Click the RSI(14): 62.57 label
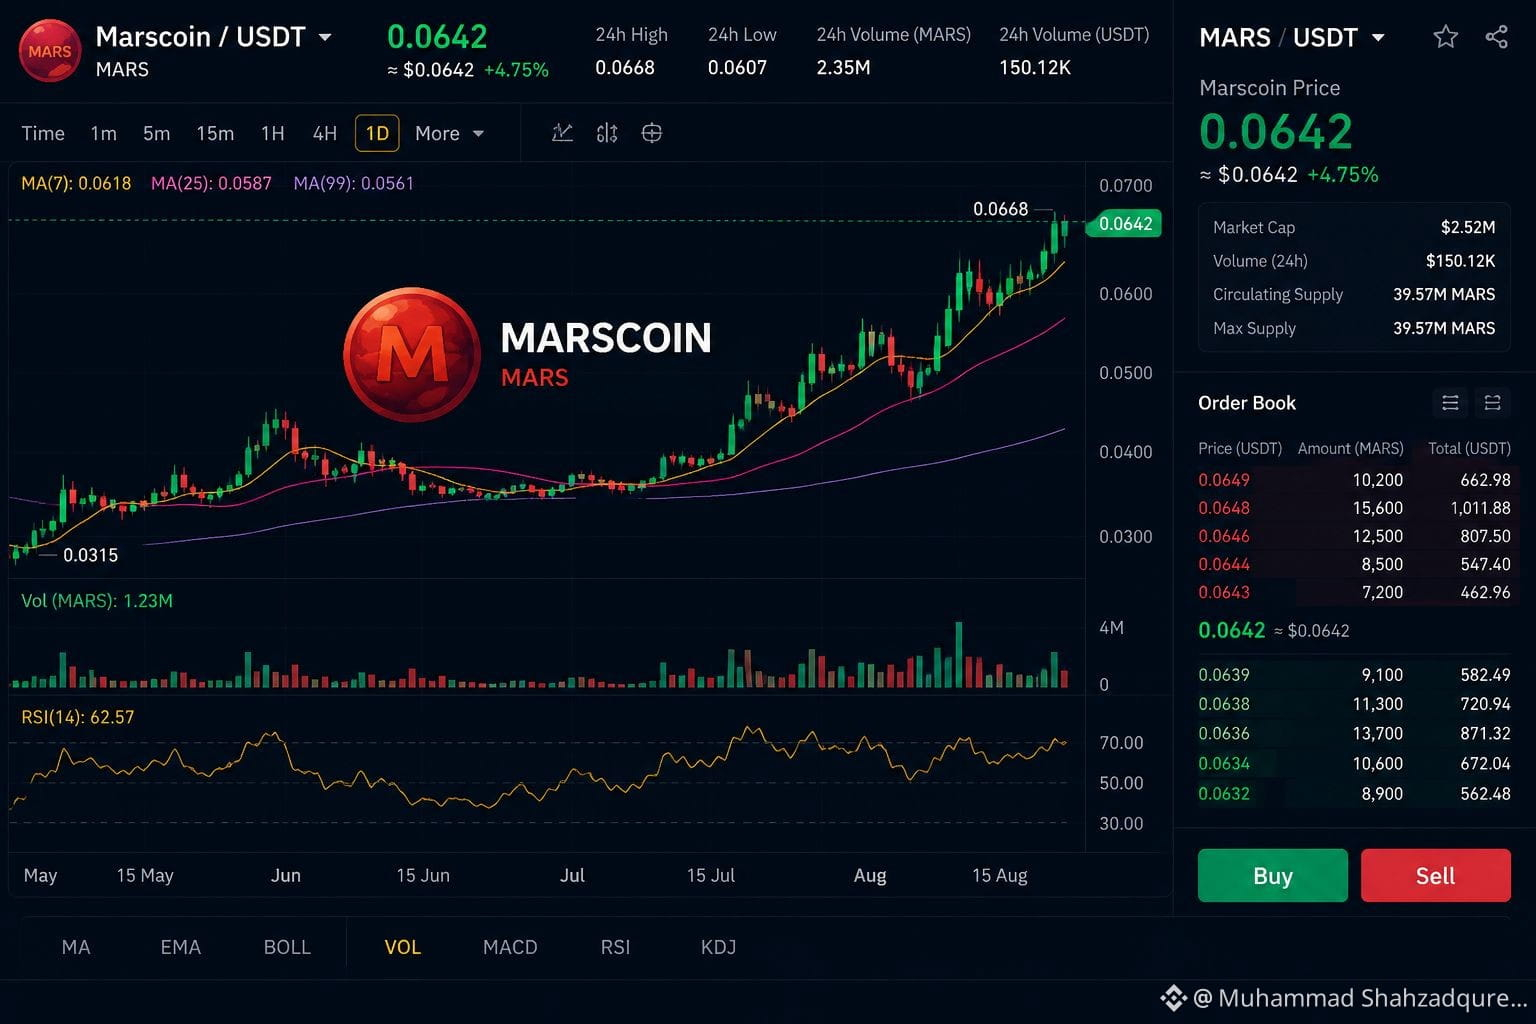Screen dimensions: 1536x1024 (77, 717)
